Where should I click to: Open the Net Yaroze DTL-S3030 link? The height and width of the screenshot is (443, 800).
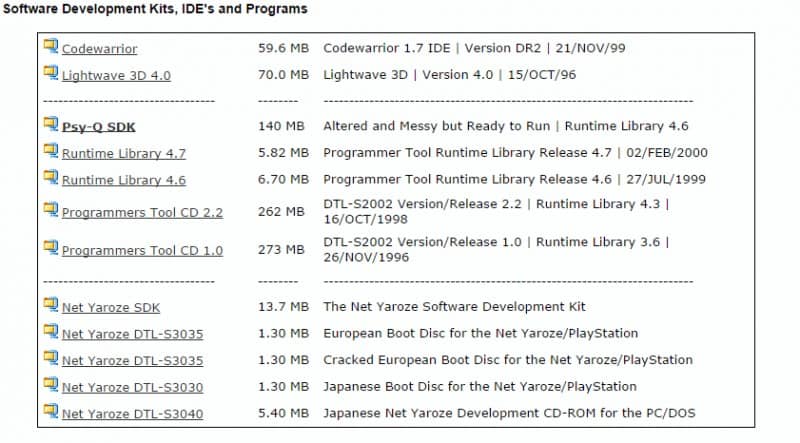(x=133, y=387)
